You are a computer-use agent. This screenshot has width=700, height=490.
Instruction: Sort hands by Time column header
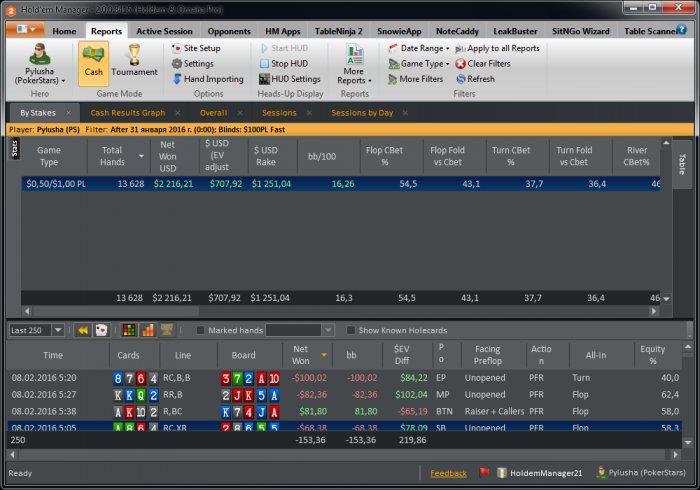tap(58, 355)
